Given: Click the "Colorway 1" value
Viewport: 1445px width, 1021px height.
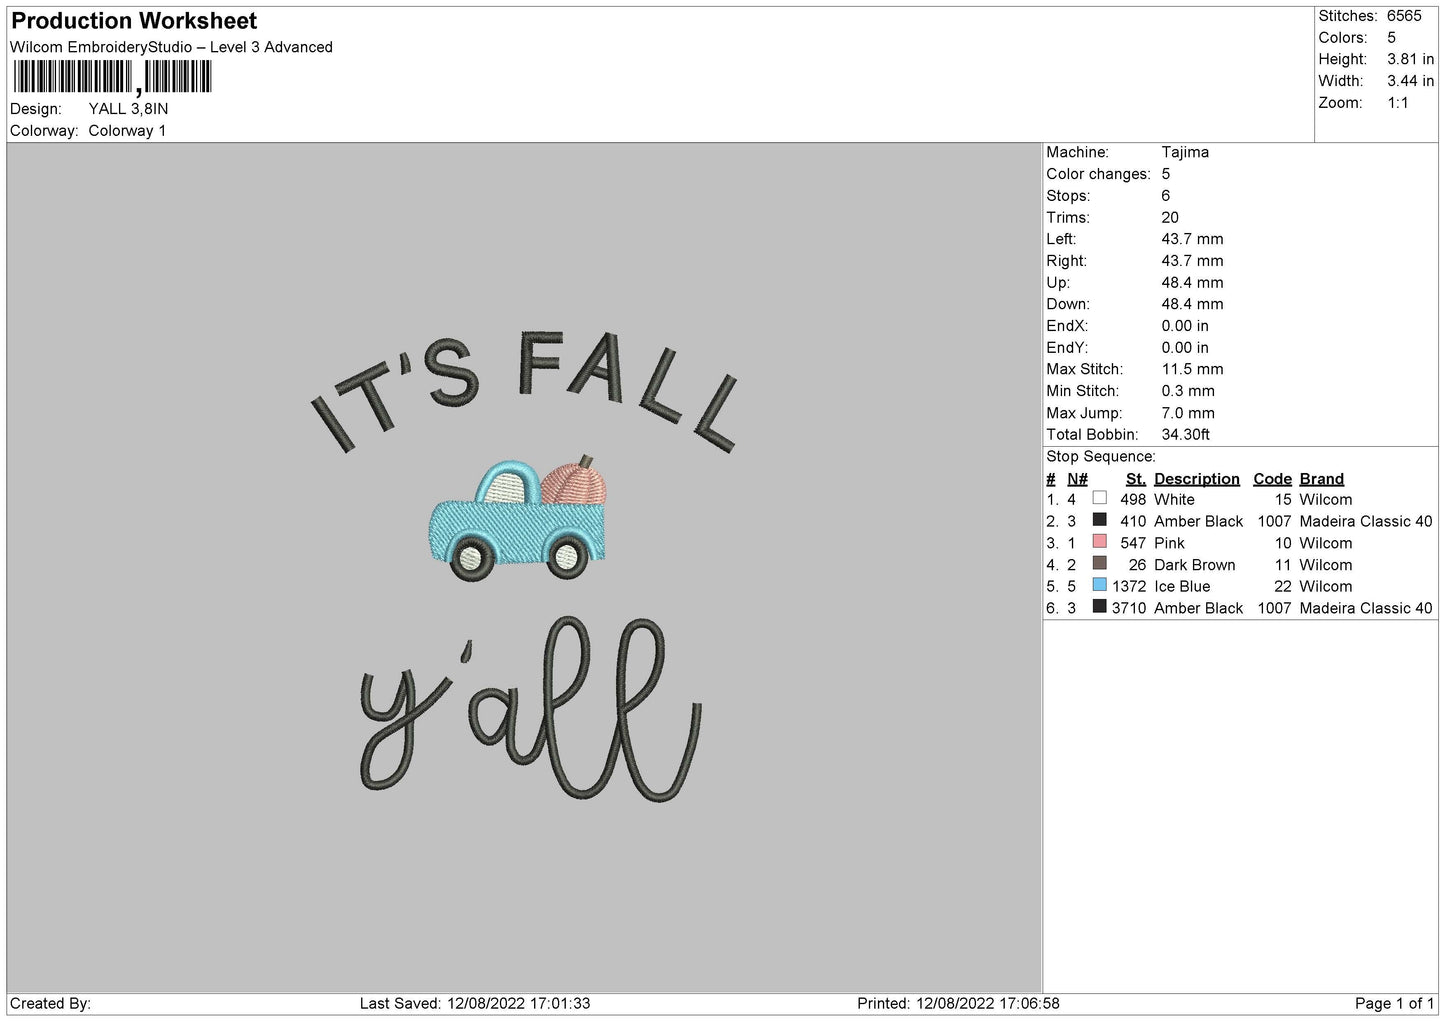Looking at the screenshot, I should [127, 131].
